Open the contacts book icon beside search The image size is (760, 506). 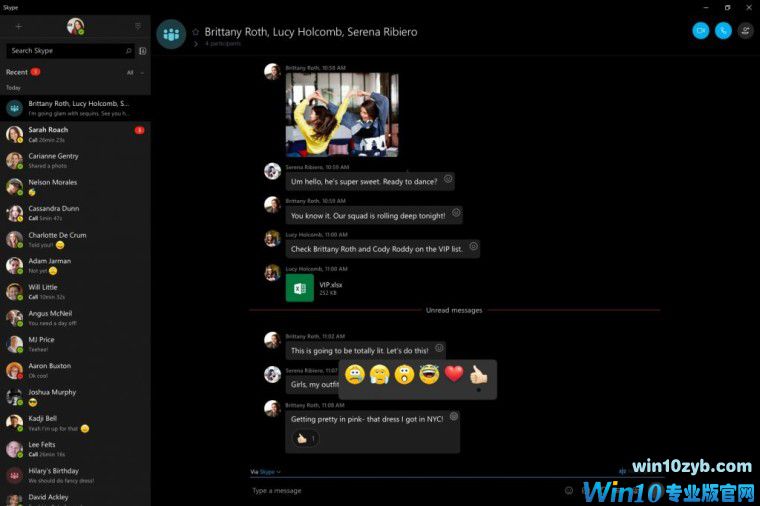click(x=142, y=51)
